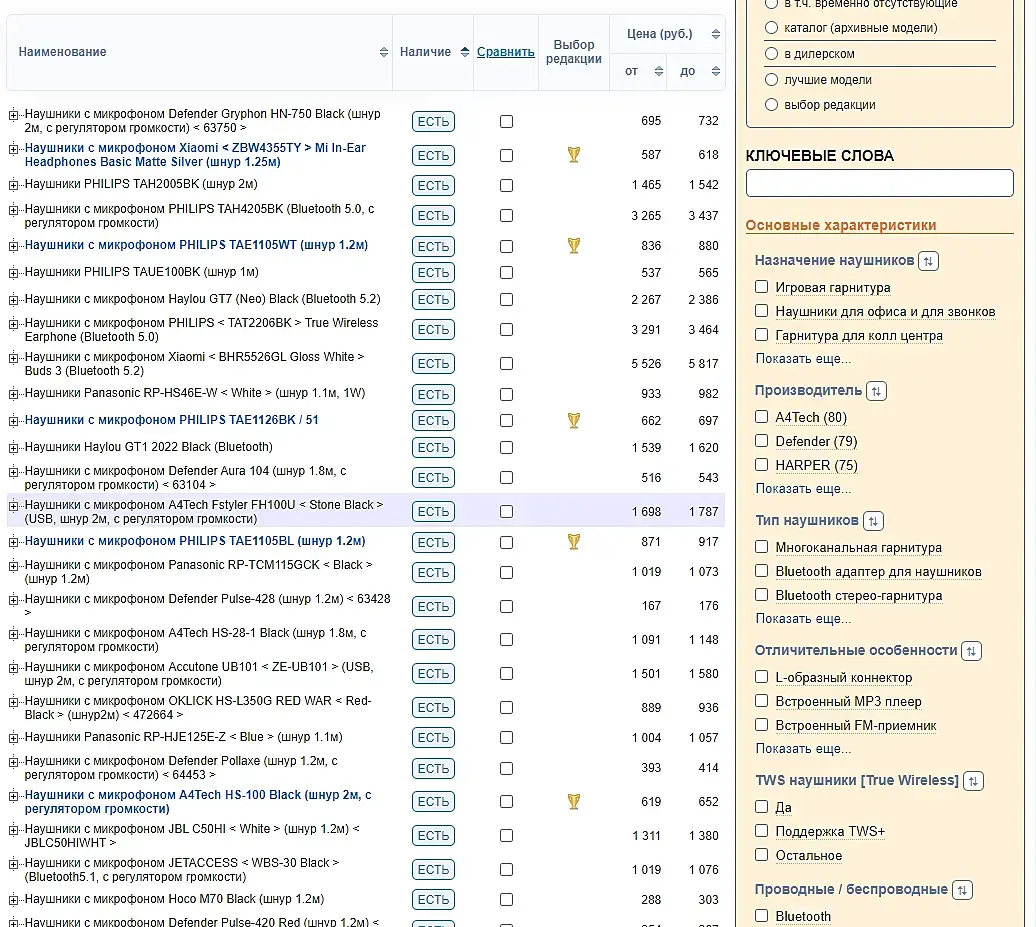Tick compare checkbox for Haylou GT1 2022 Black

click(506, 447)
